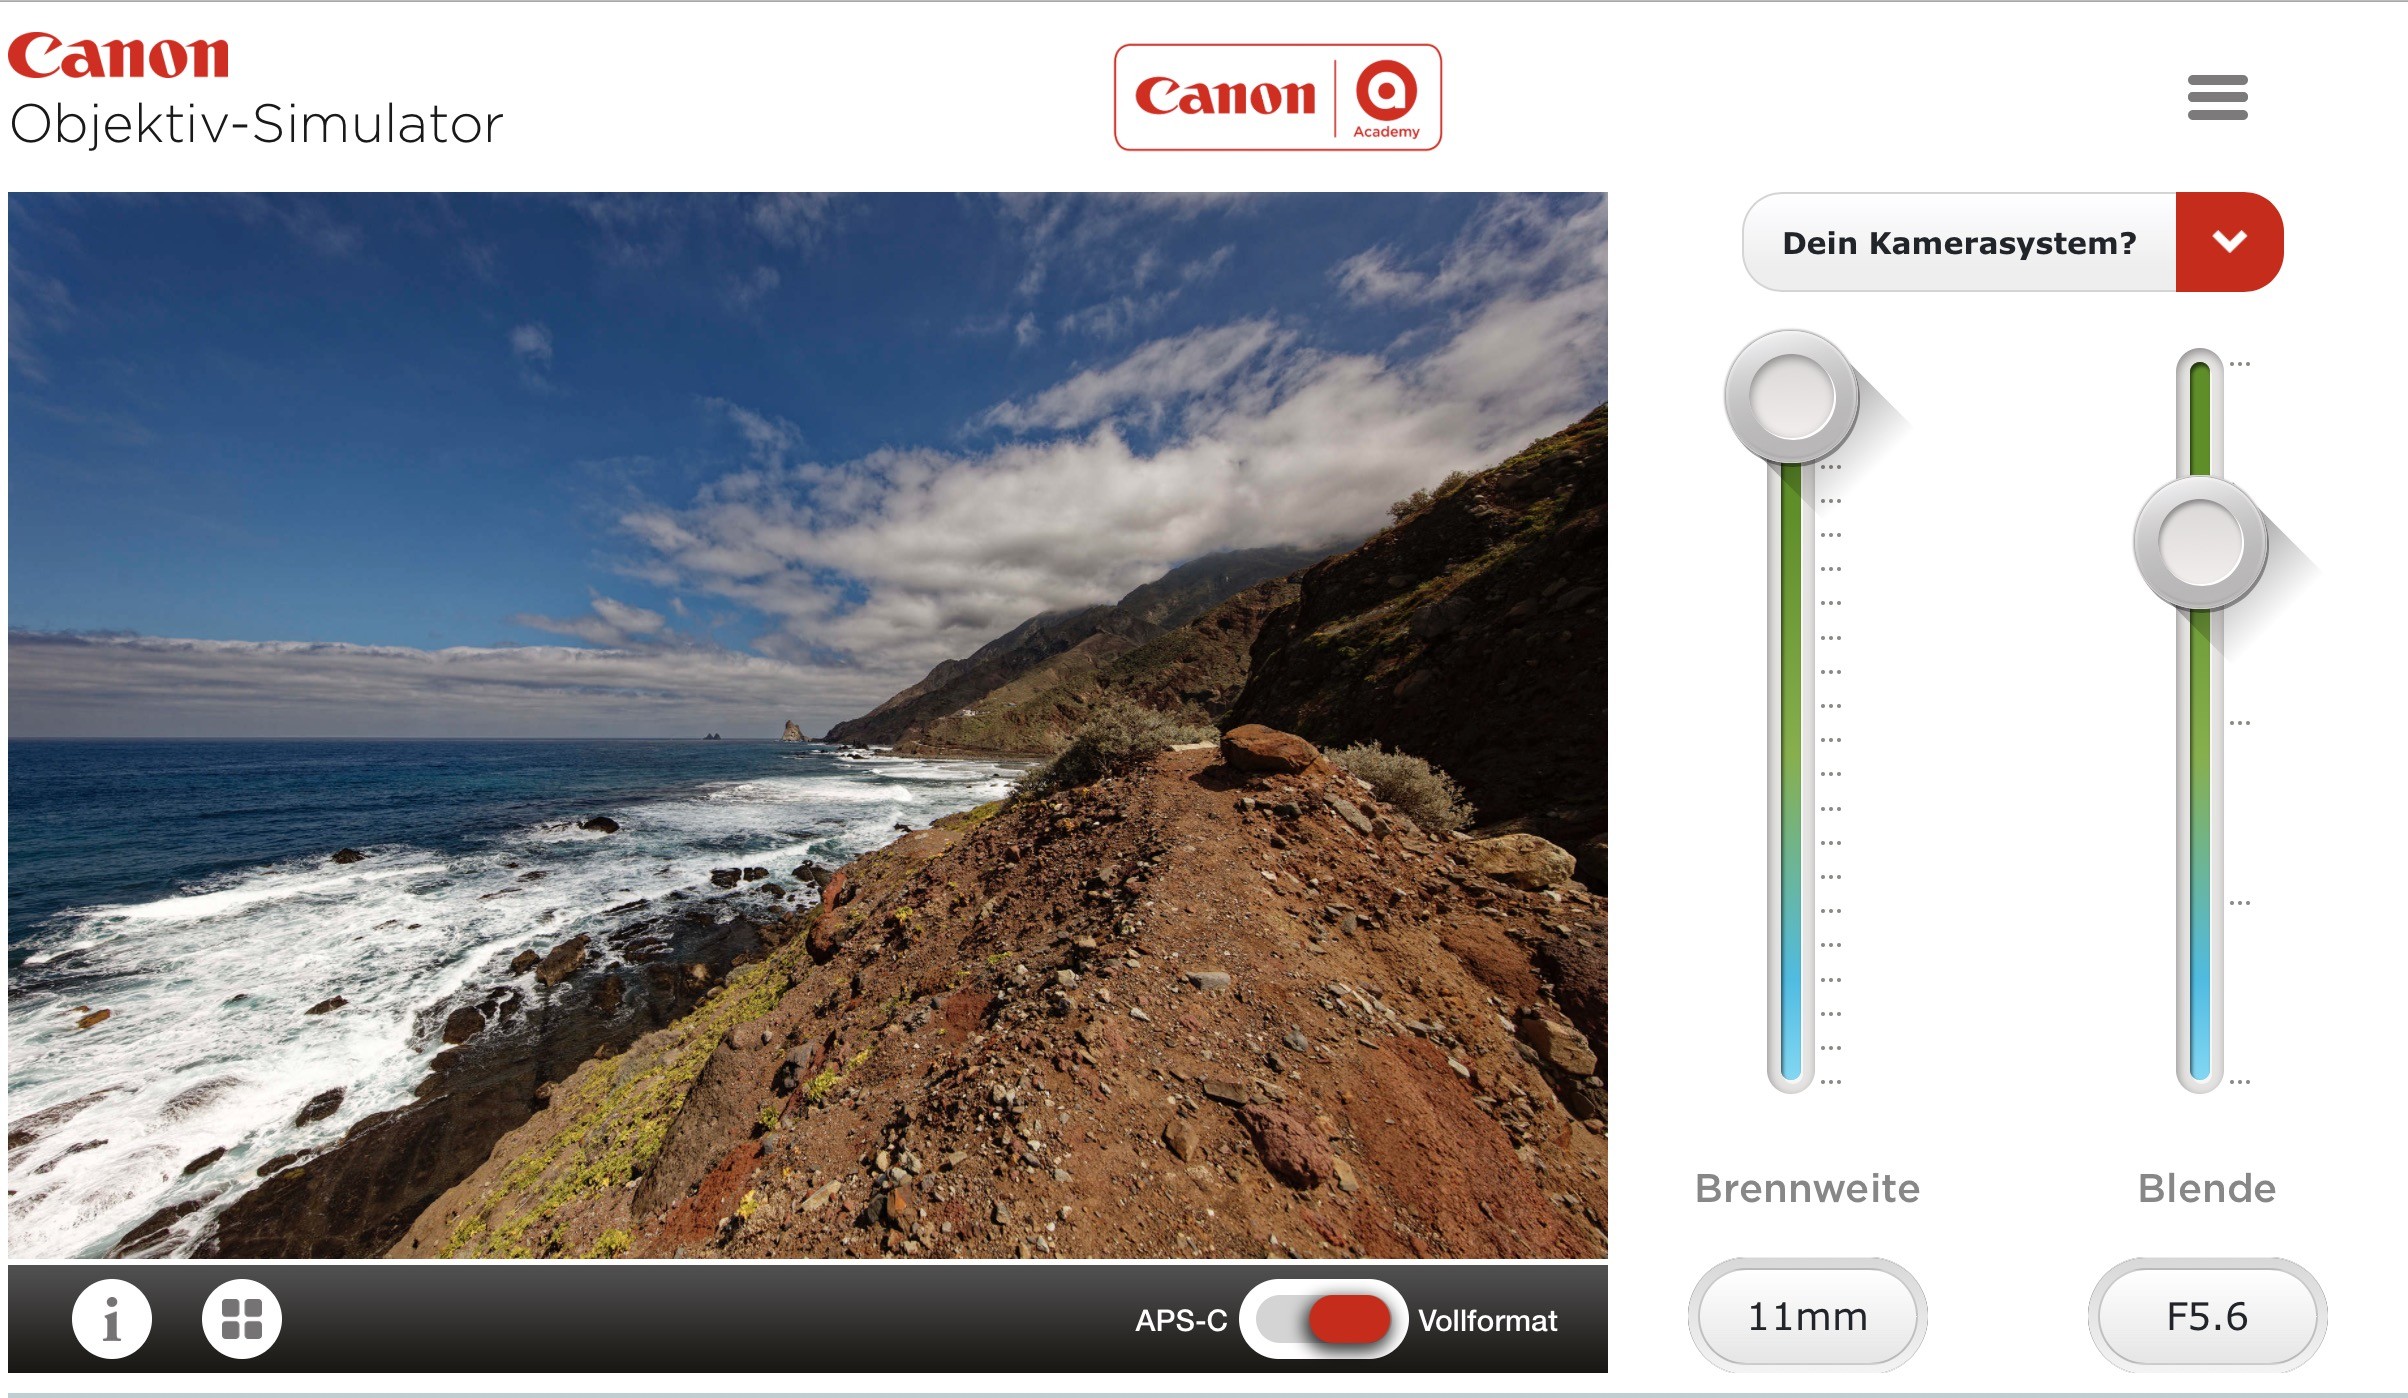
Task: Click the Canon Academy logo badge
Action: point(1278,97)
